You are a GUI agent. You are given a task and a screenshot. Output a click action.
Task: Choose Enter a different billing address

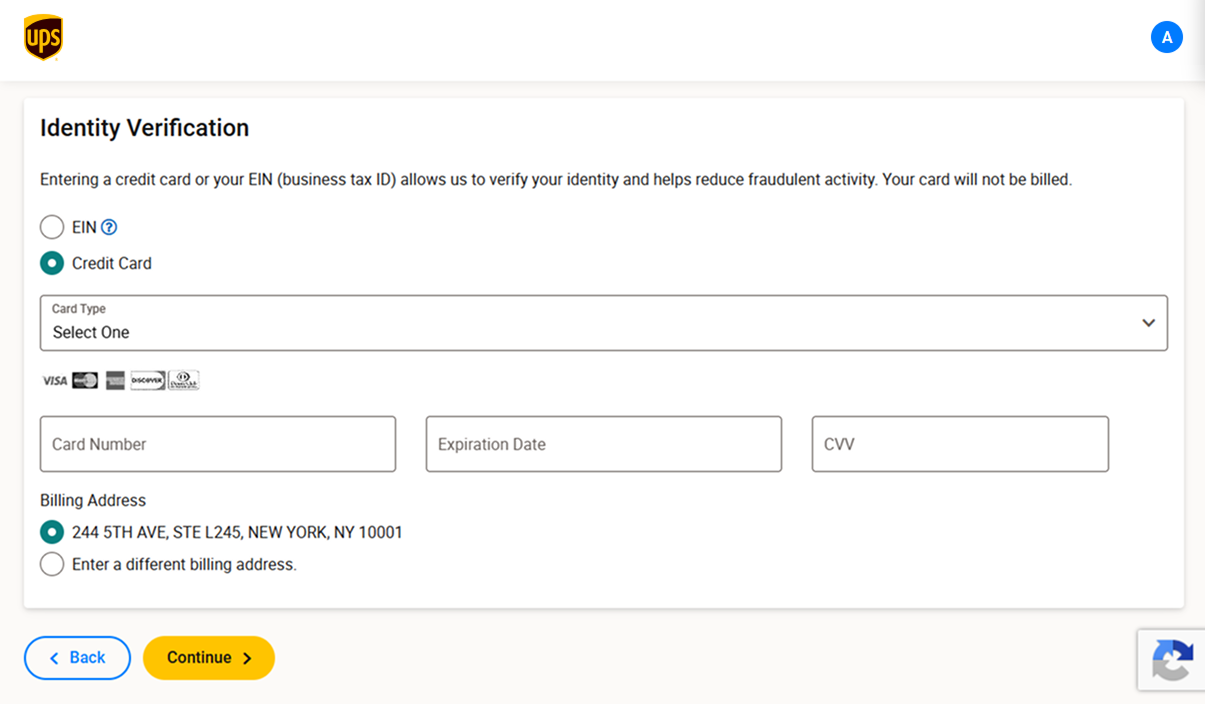pos(52,564)
